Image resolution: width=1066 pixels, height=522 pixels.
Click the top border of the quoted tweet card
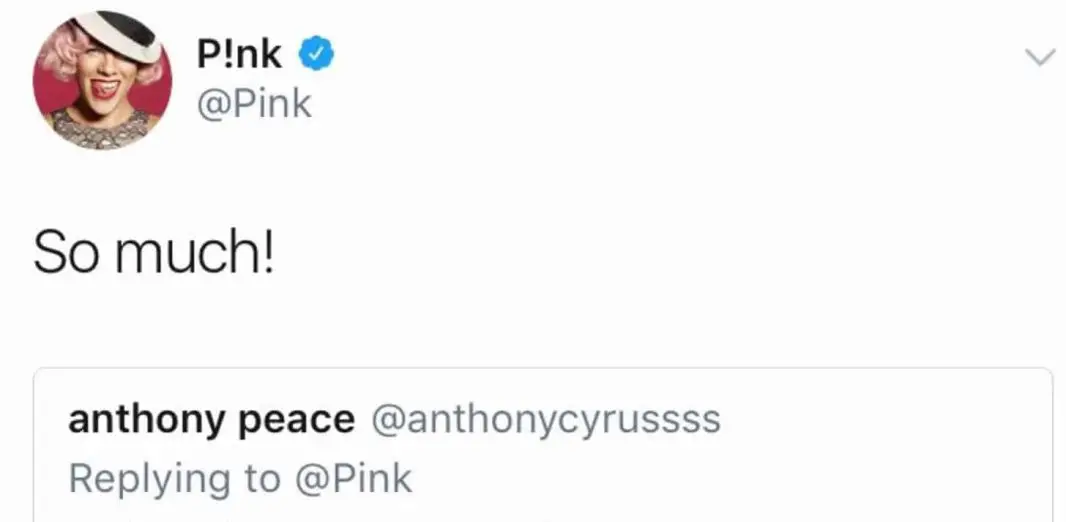[543, 369]
